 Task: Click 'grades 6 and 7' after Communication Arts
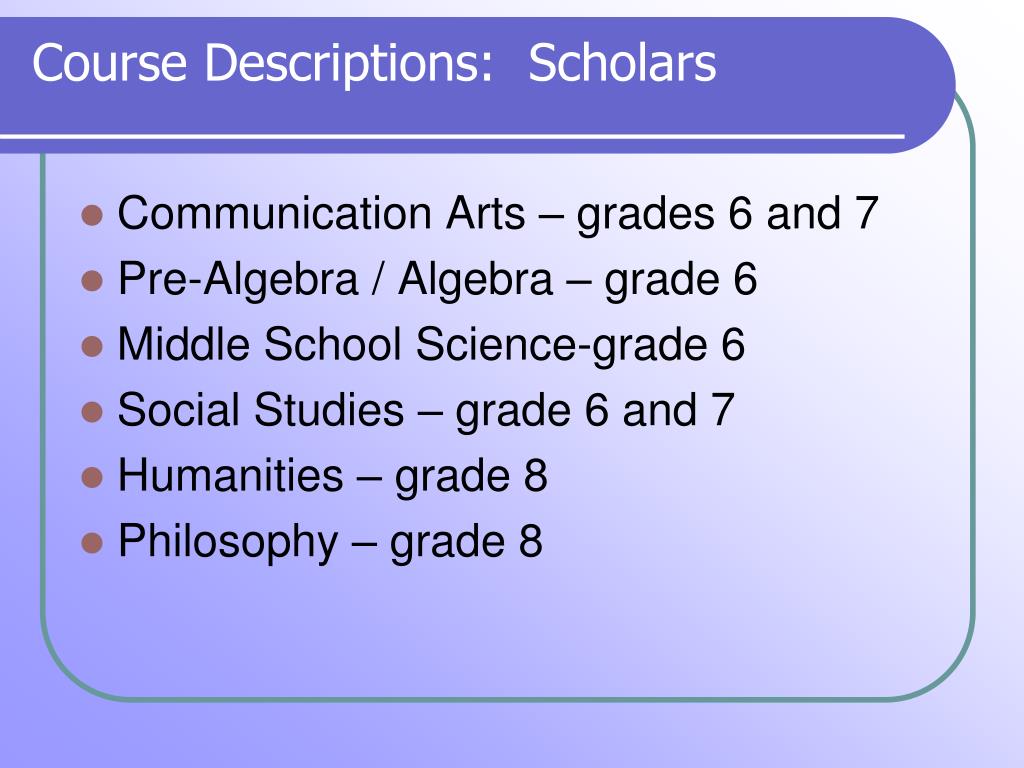[728, 215]
